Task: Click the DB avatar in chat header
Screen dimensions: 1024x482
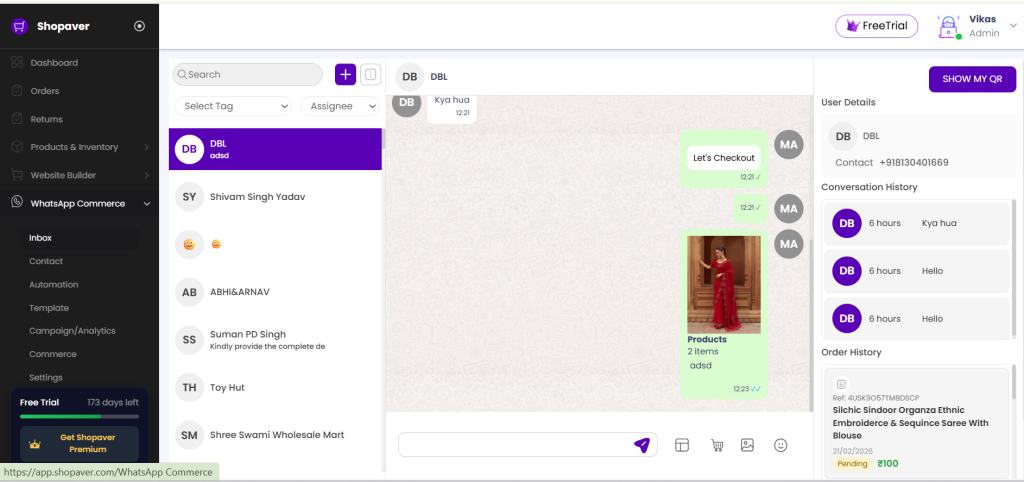Action: 409,77
